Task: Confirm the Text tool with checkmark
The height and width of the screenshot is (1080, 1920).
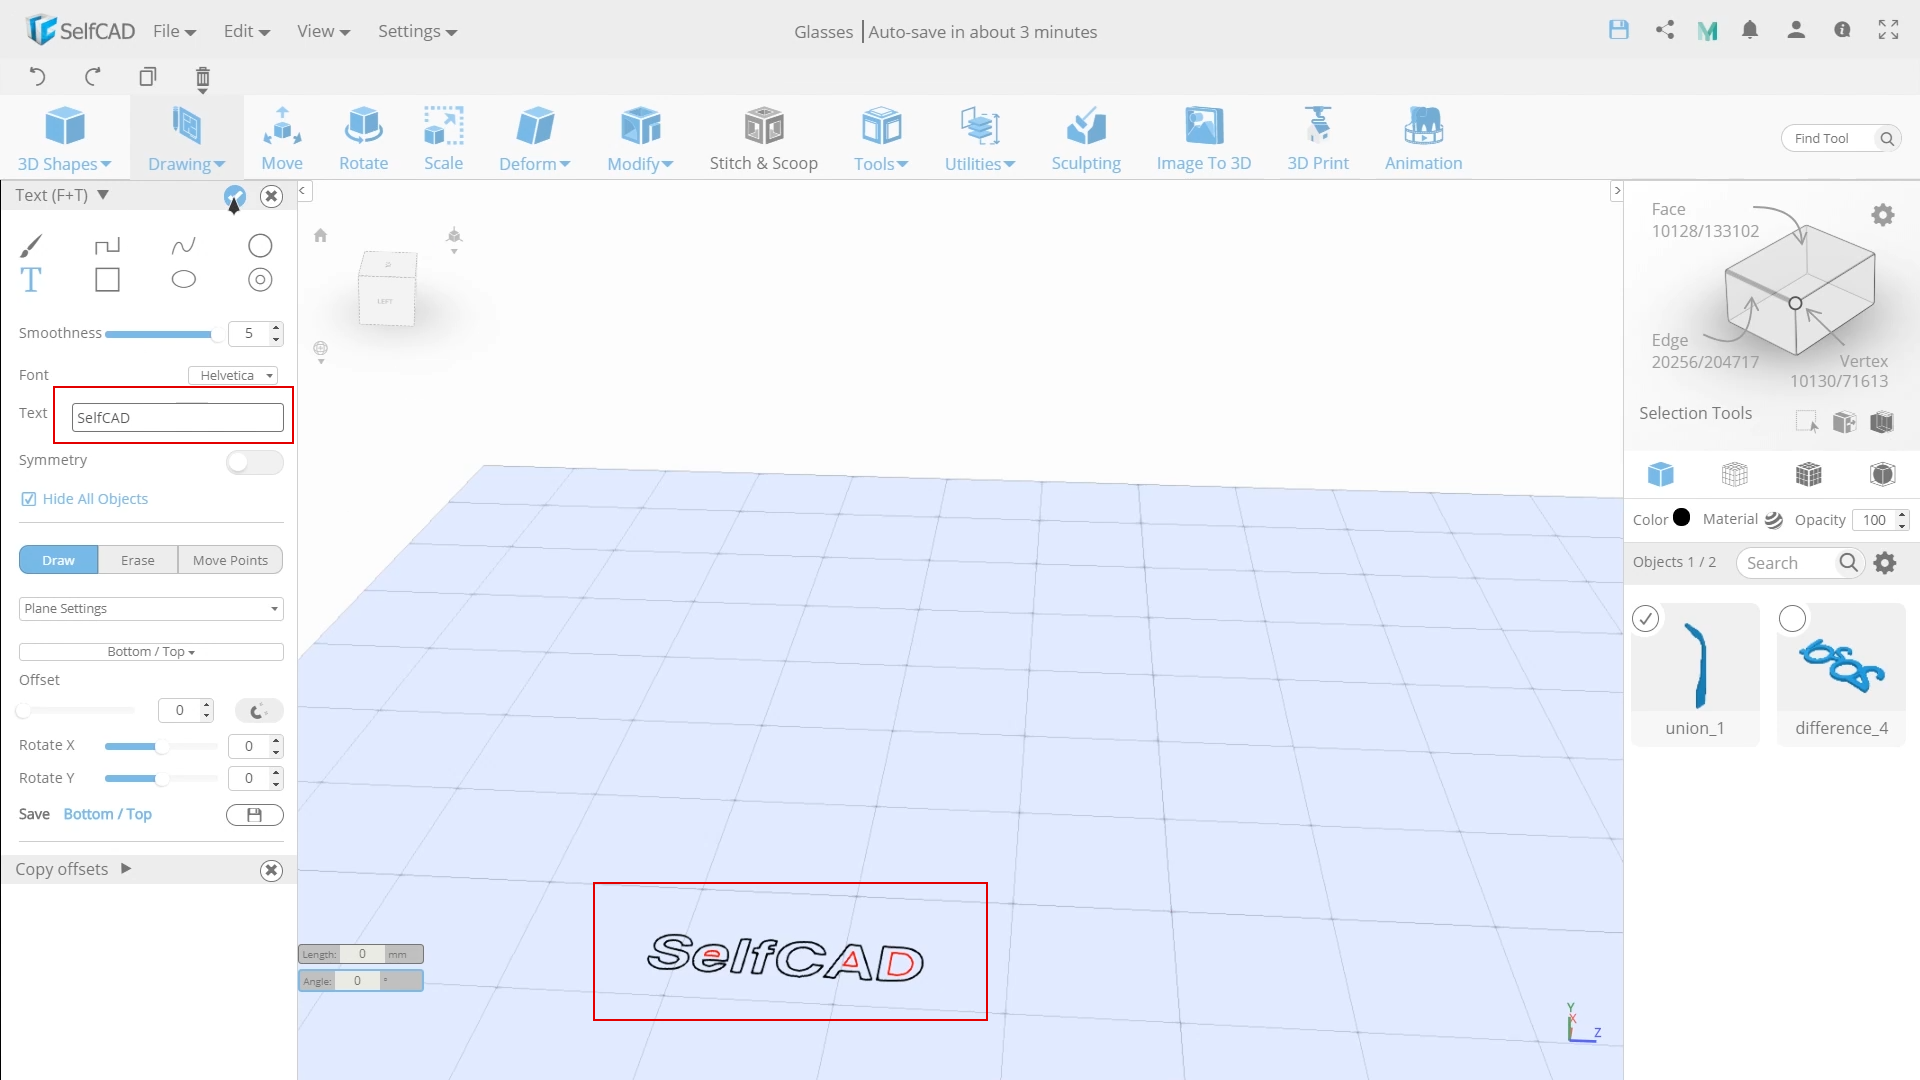Action: (x=234, y=196)
